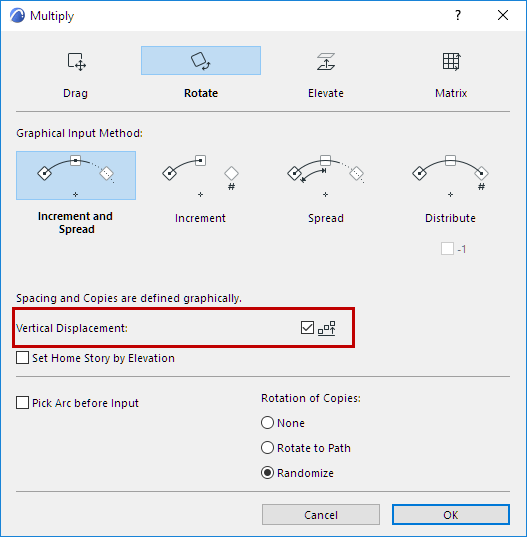Toggle the Distribute -1 checkbox

[x=447, y=249]
